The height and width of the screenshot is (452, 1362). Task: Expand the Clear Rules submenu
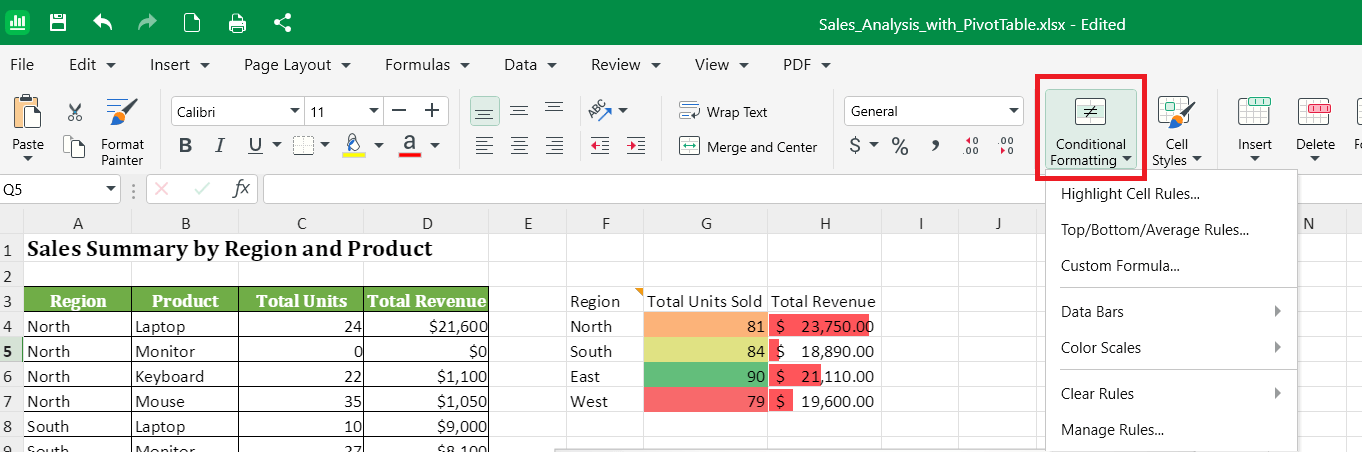1171,394
